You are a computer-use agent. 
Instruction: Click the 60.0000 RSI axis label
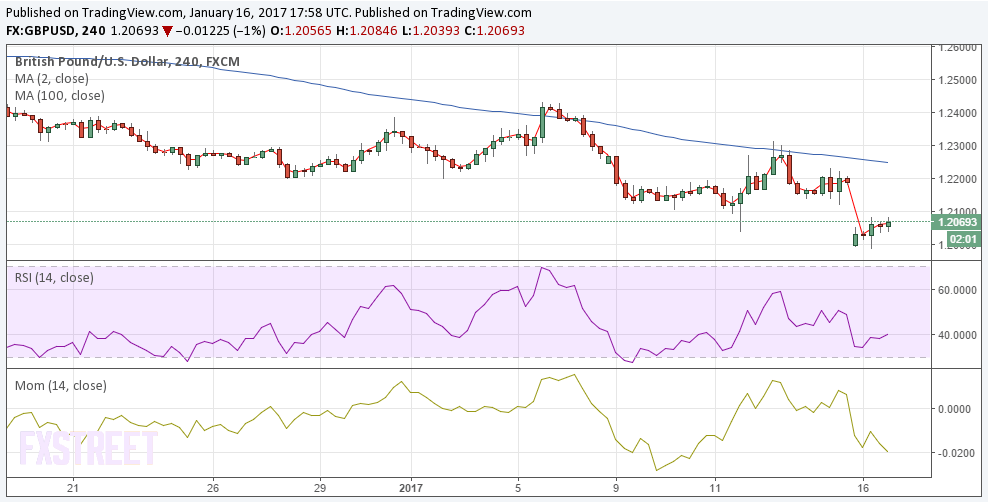click(x=958, y=290)
